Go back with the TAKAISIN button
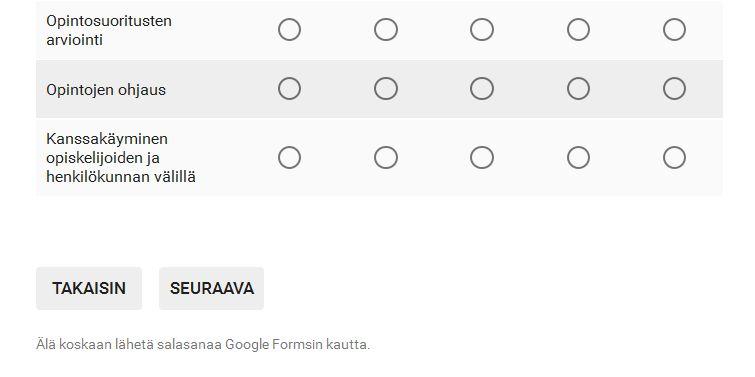Viewport: 755px width, 377px height. point(89,288)
